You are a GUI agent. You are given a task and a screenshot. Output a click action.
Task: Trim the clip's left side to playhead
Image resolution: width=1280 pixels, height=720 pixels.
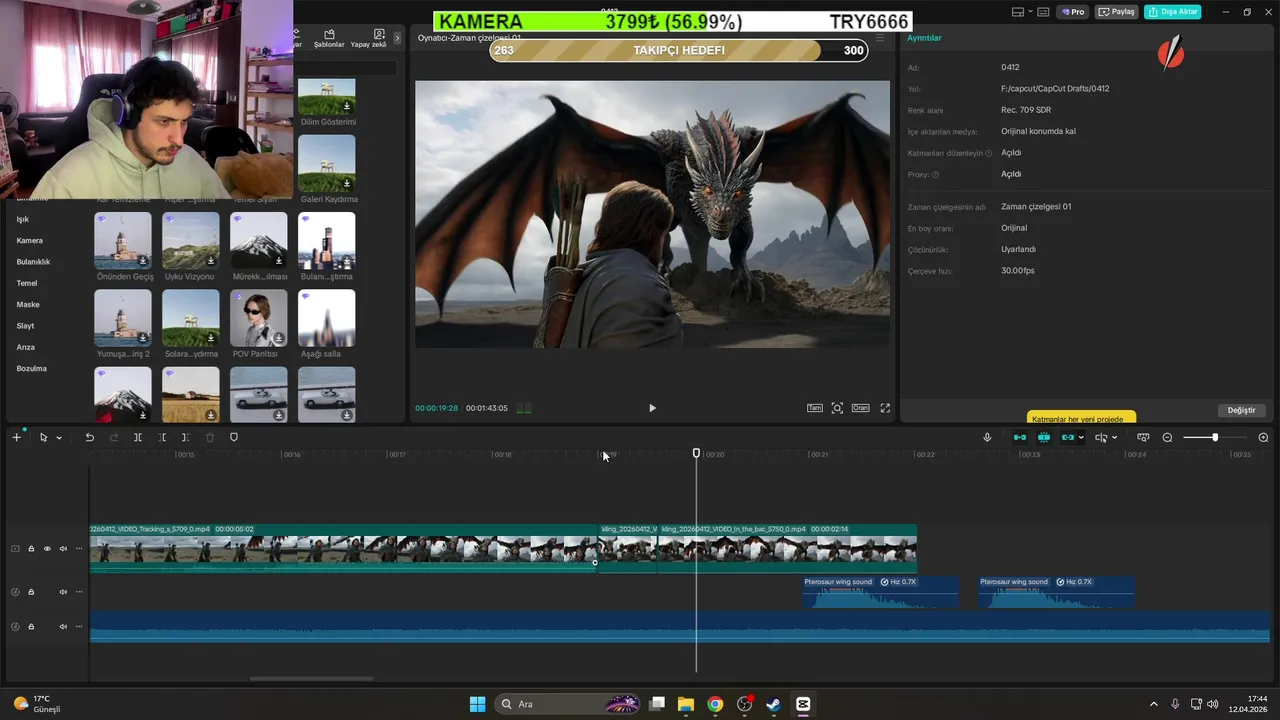click(161, 437)
